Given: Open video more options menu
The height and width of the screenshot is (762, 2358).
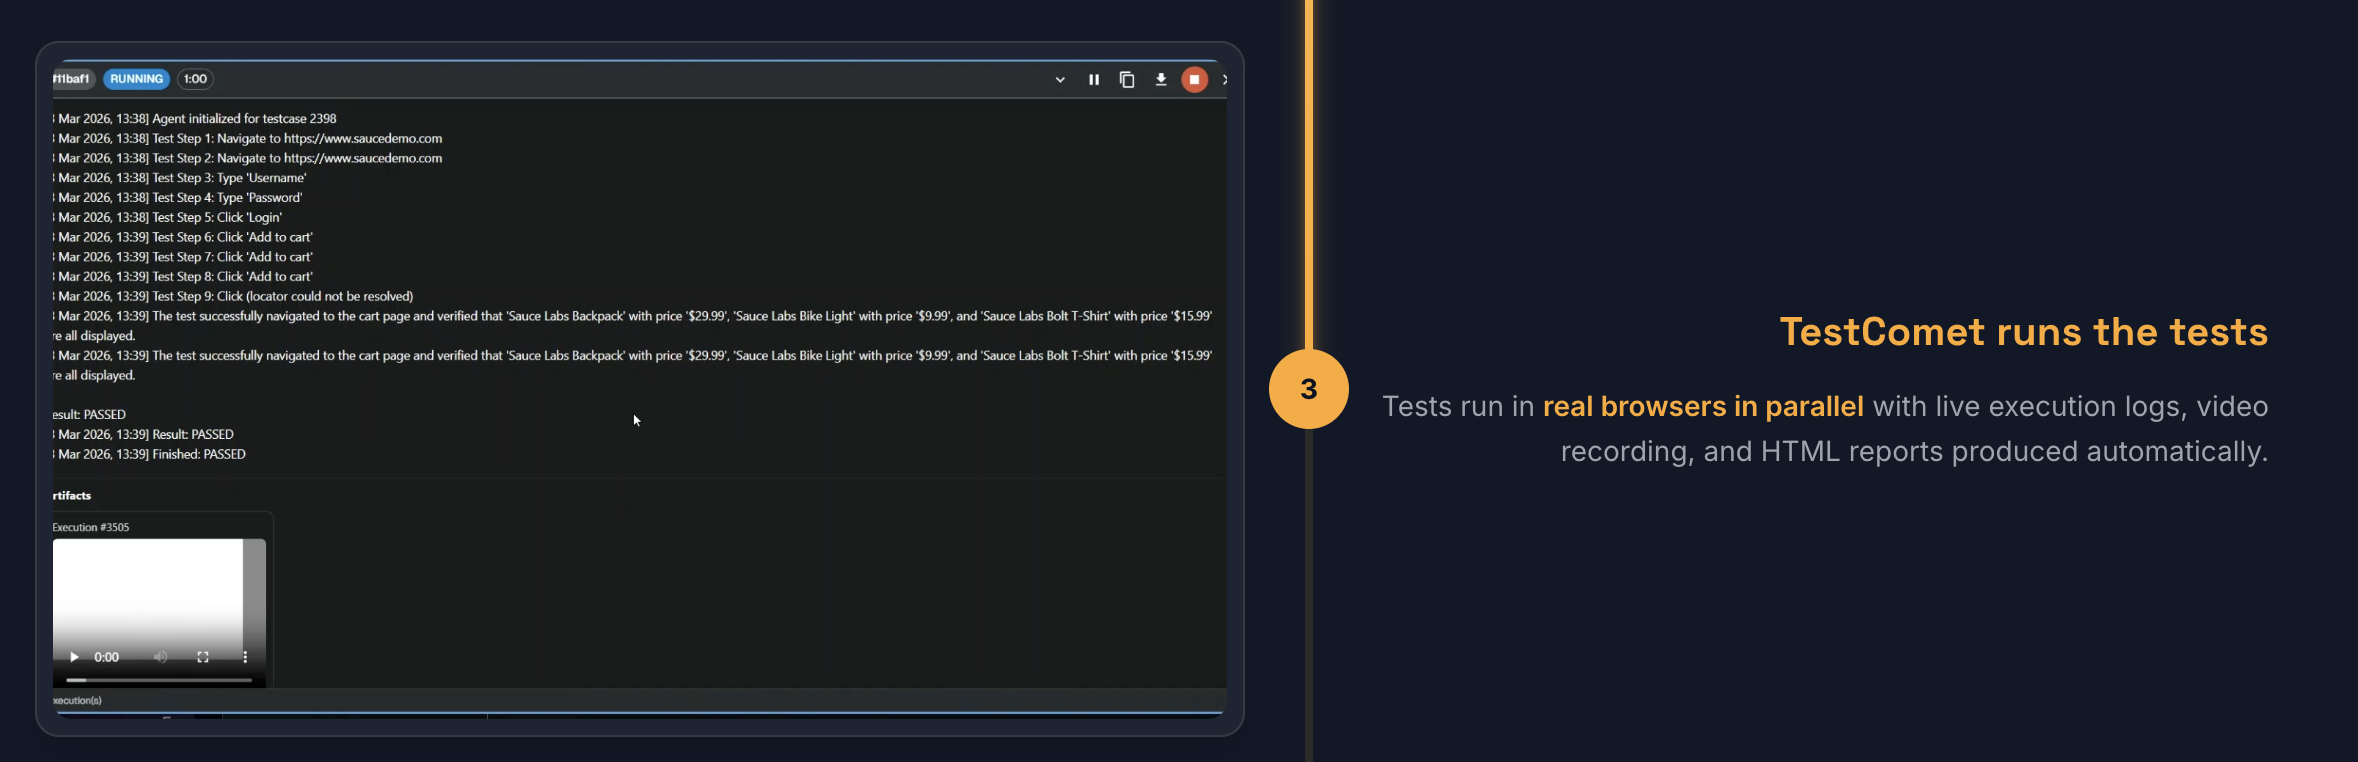Looking at the screenshot, I should (x=245, y=657).
